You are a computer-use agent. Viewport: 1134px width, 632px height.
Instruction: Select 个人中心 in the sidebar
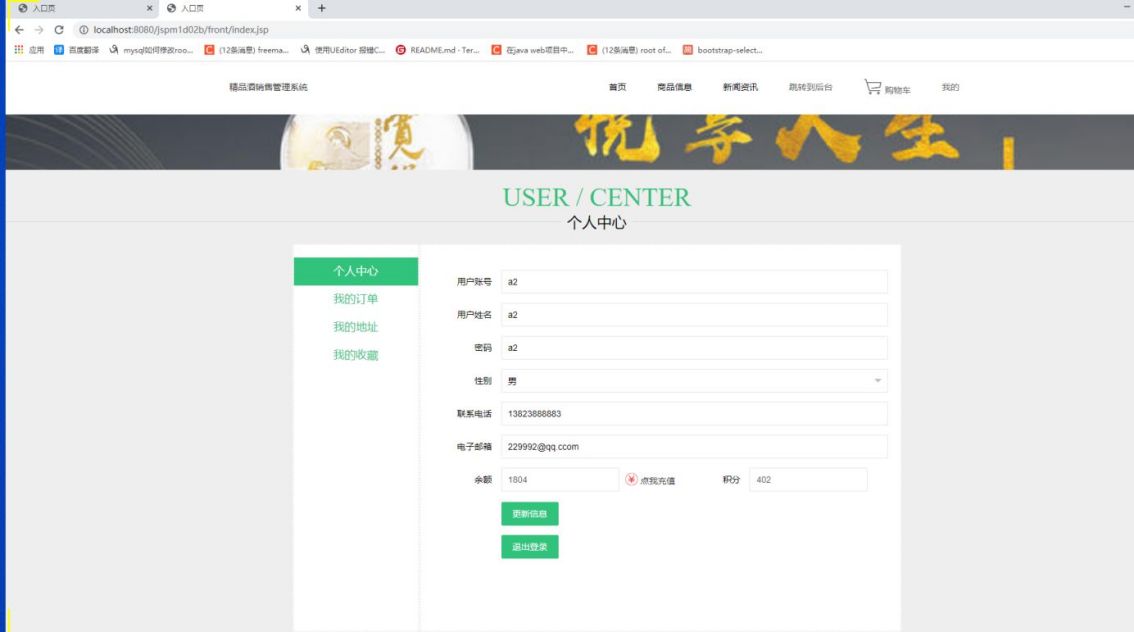point(356,271)
